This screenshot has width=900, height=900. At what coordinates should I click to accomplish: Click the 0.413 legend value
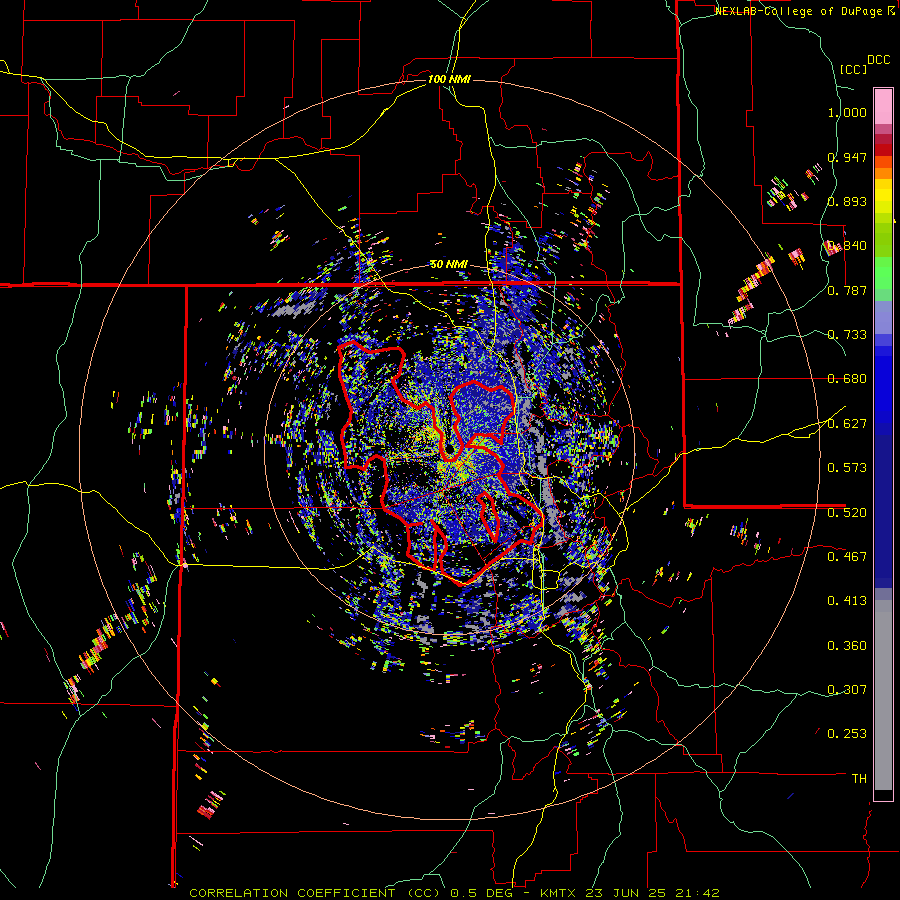(x=847, y=601)
